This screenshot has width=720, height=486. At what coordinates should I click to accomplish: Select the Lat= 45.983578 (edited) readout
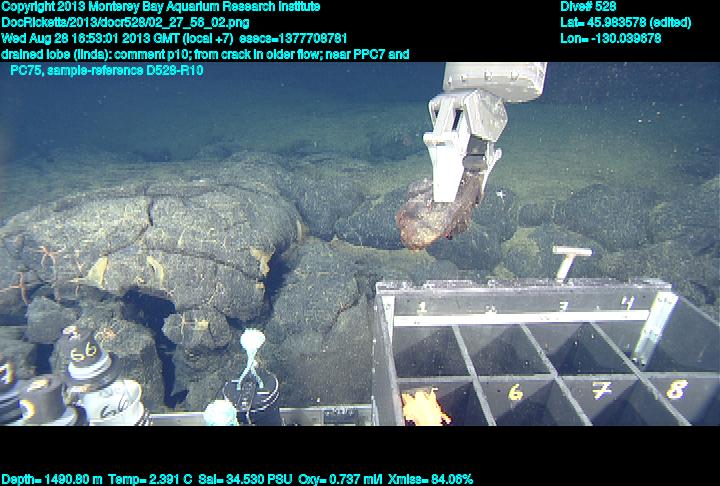coord(625,23)
